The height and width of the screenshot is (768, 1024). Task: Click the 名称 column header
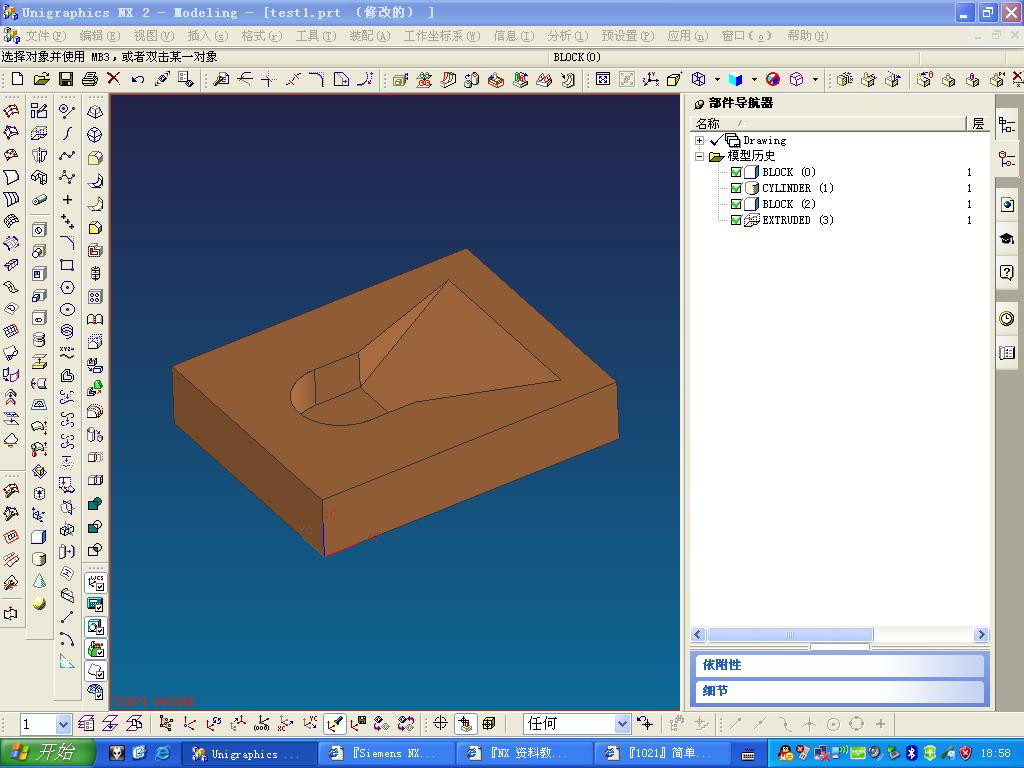828,123
